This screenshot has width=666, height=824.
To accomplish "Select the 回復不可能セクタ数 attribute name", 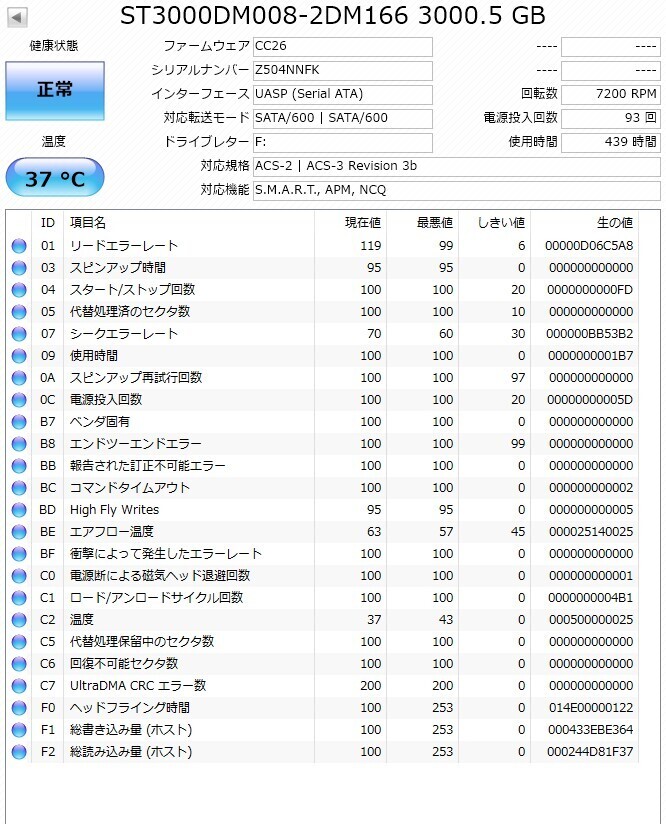I will [124, 664].
